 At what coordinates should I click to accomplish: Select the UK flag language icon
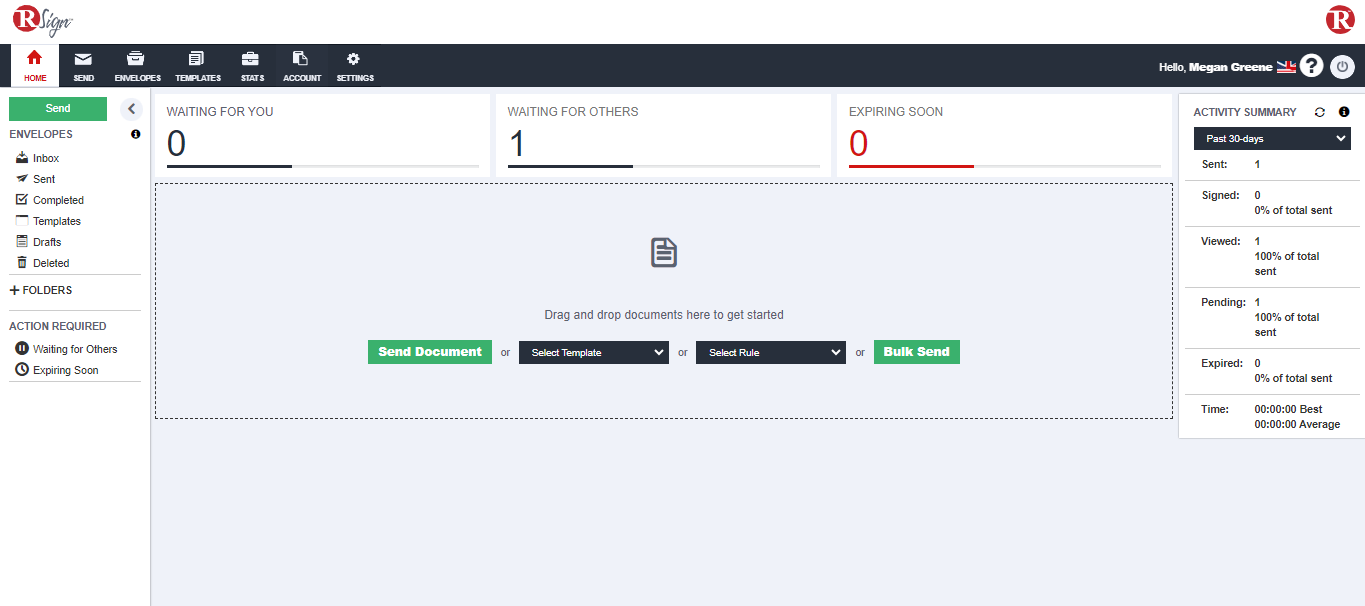[x=1286, y=67]
